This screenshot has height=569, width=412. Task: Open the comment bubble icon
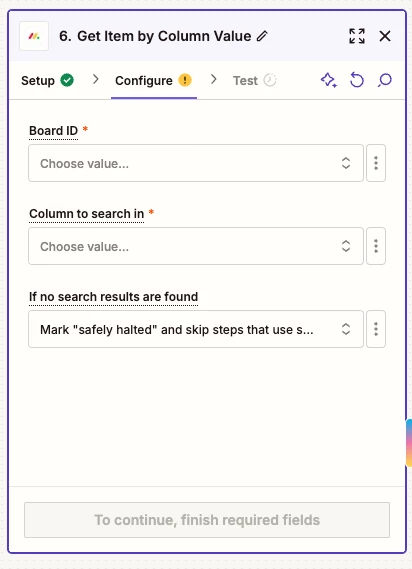(x=385, y=80)
